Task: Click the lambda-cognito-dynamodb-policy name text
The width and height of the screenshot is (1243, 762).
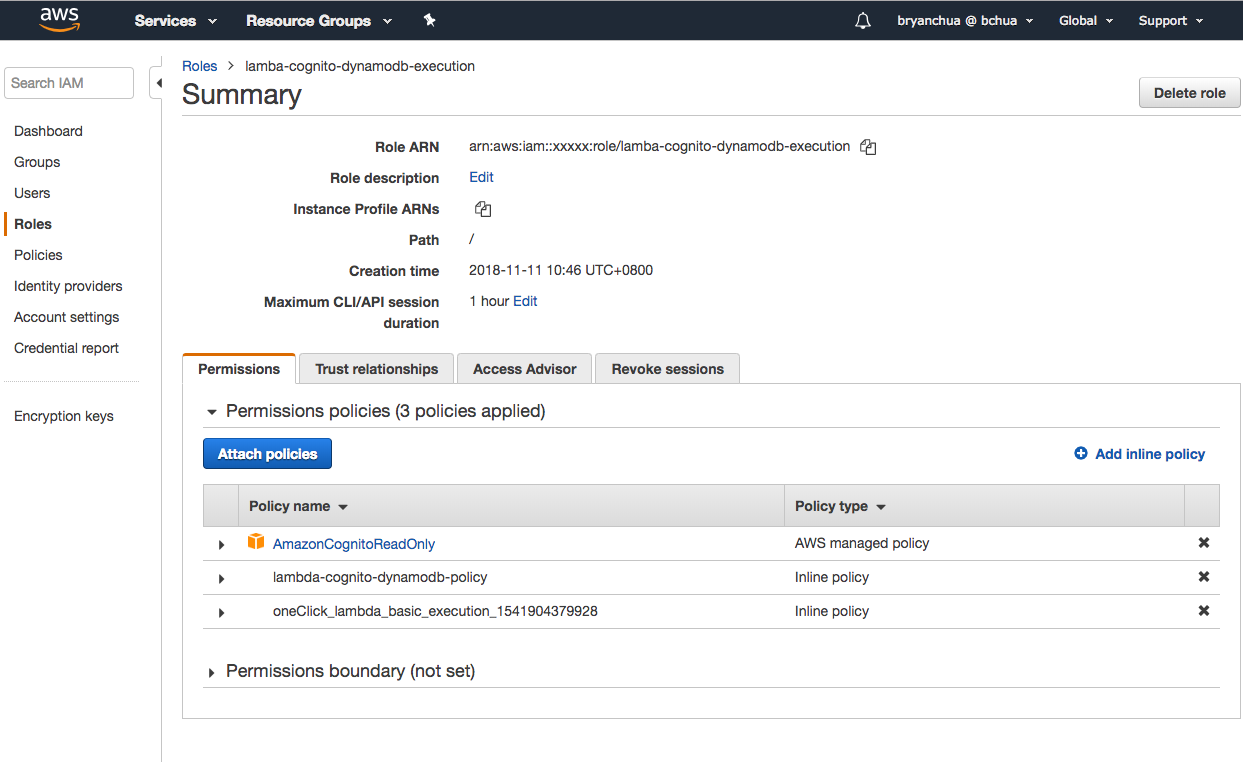Action: [x=380, y=577]
